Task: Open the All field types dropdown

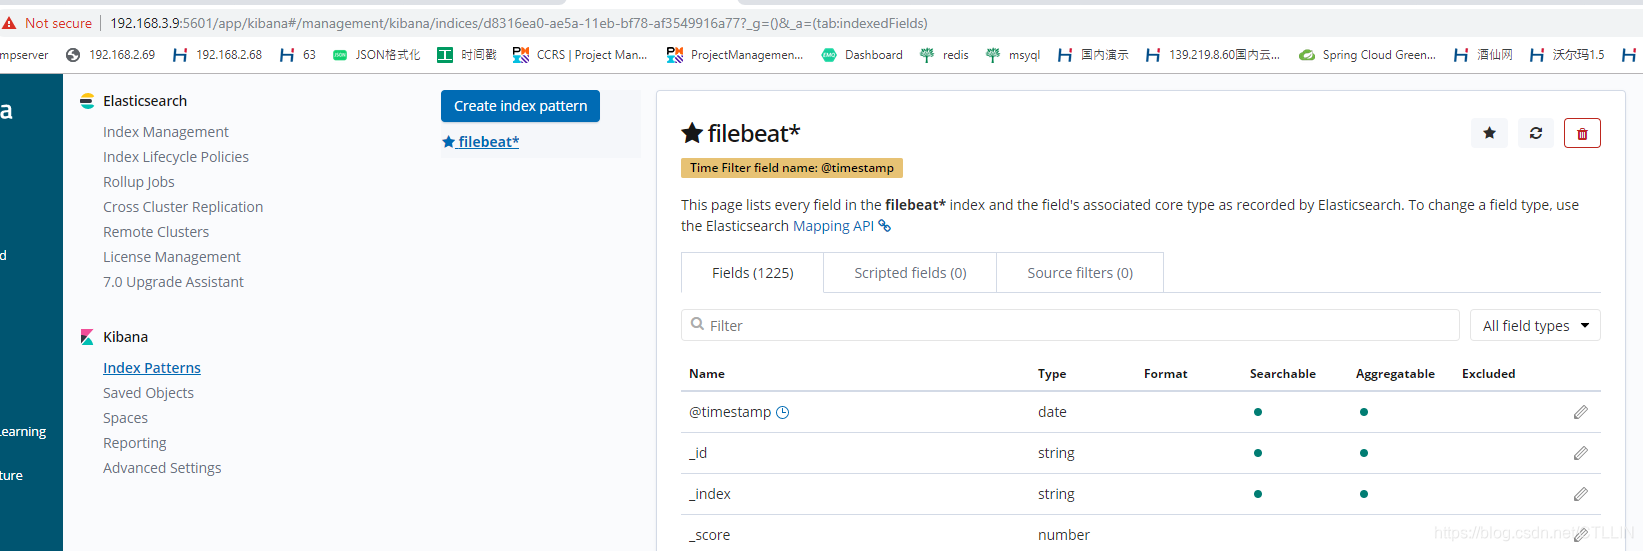Action: tap(1535, 326)
